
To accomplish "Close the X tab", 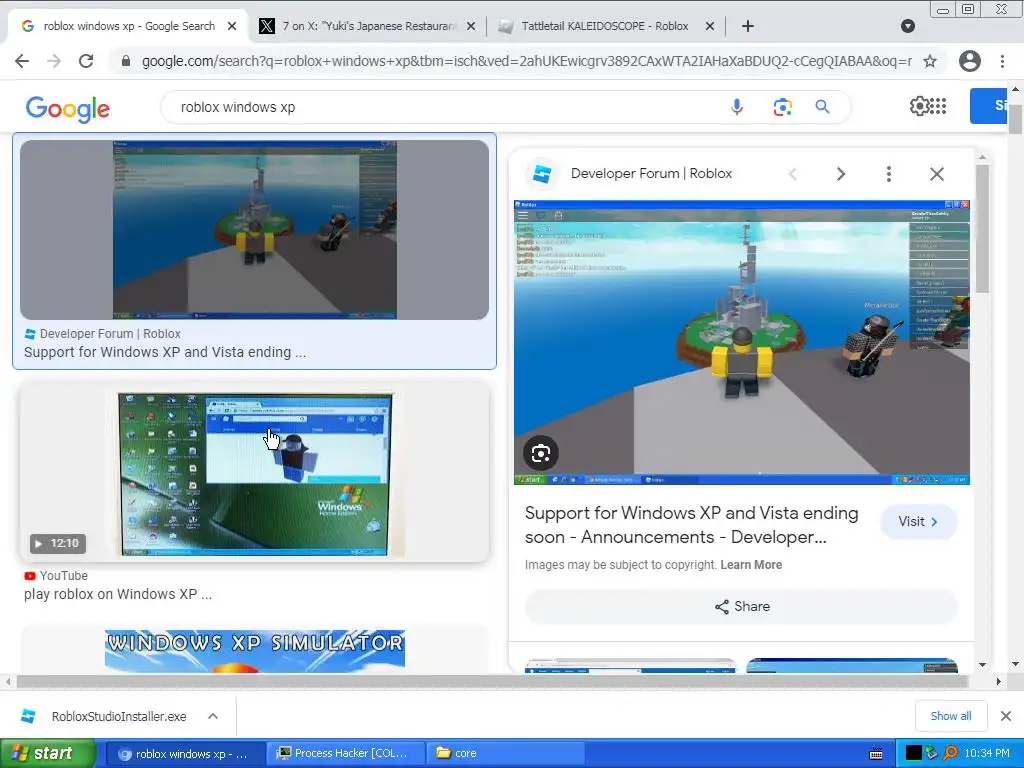I will point(472,26).
